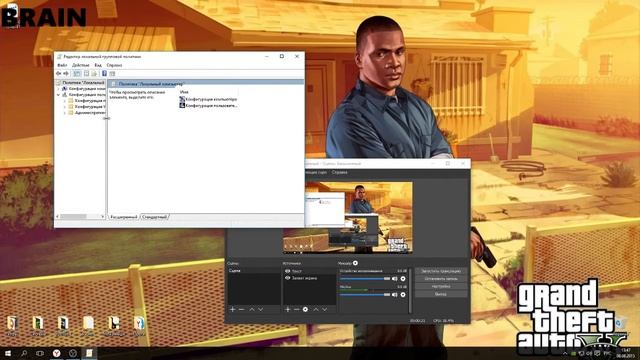
Task: Open the Файл menu in policy editor
Action: pyautogui.click(x=62, y=65)
